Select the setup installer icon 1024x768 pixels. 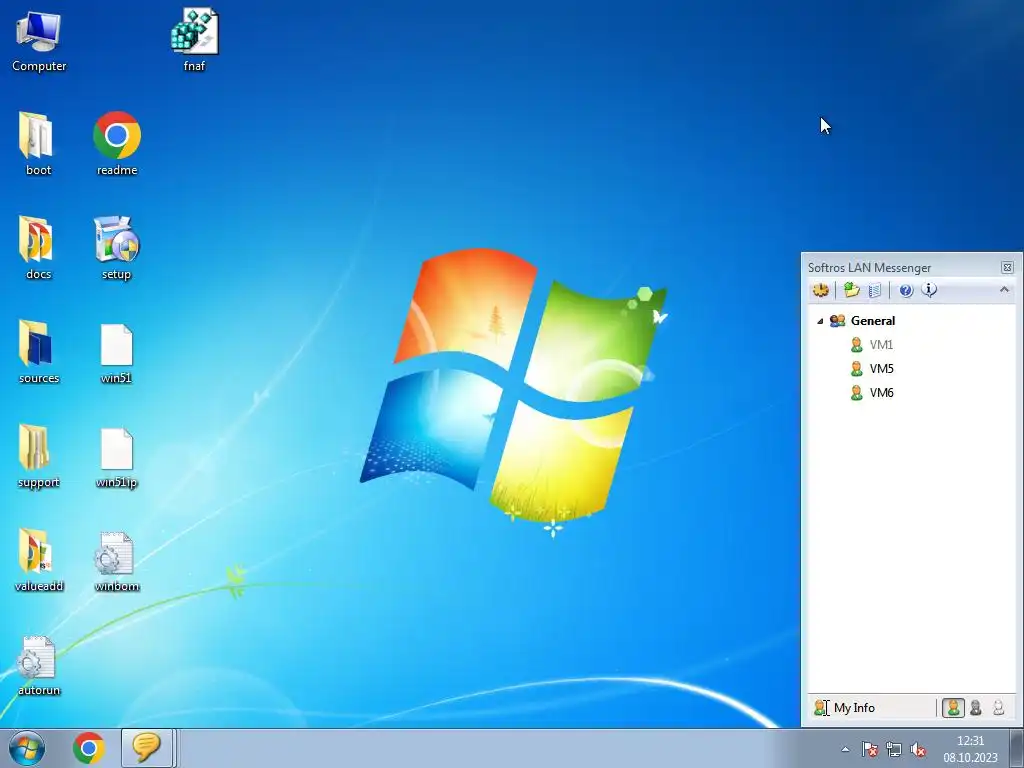tap(116, 248)
